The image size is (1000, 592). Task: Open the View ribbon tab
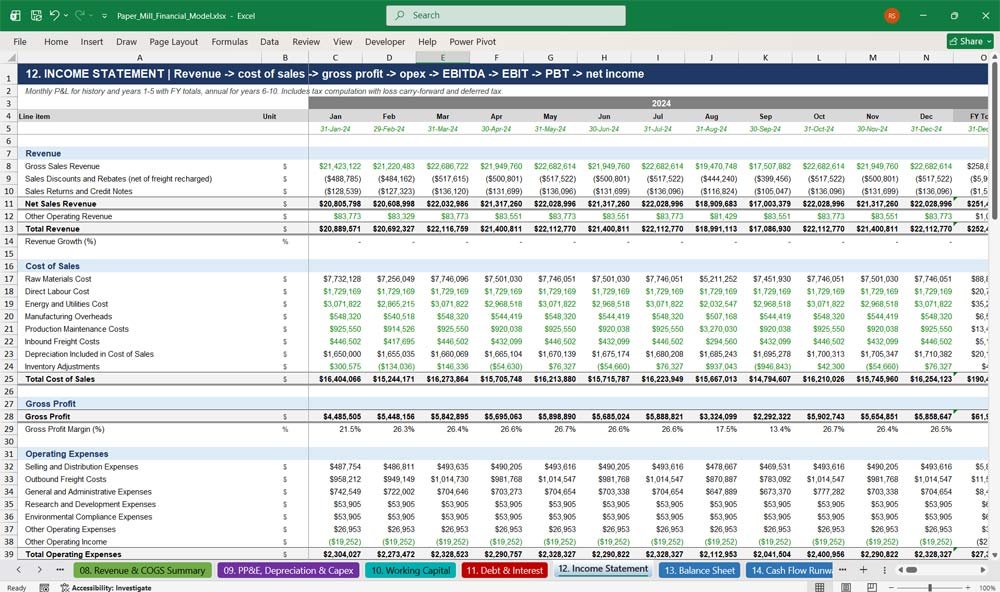[x=342, y=41]
